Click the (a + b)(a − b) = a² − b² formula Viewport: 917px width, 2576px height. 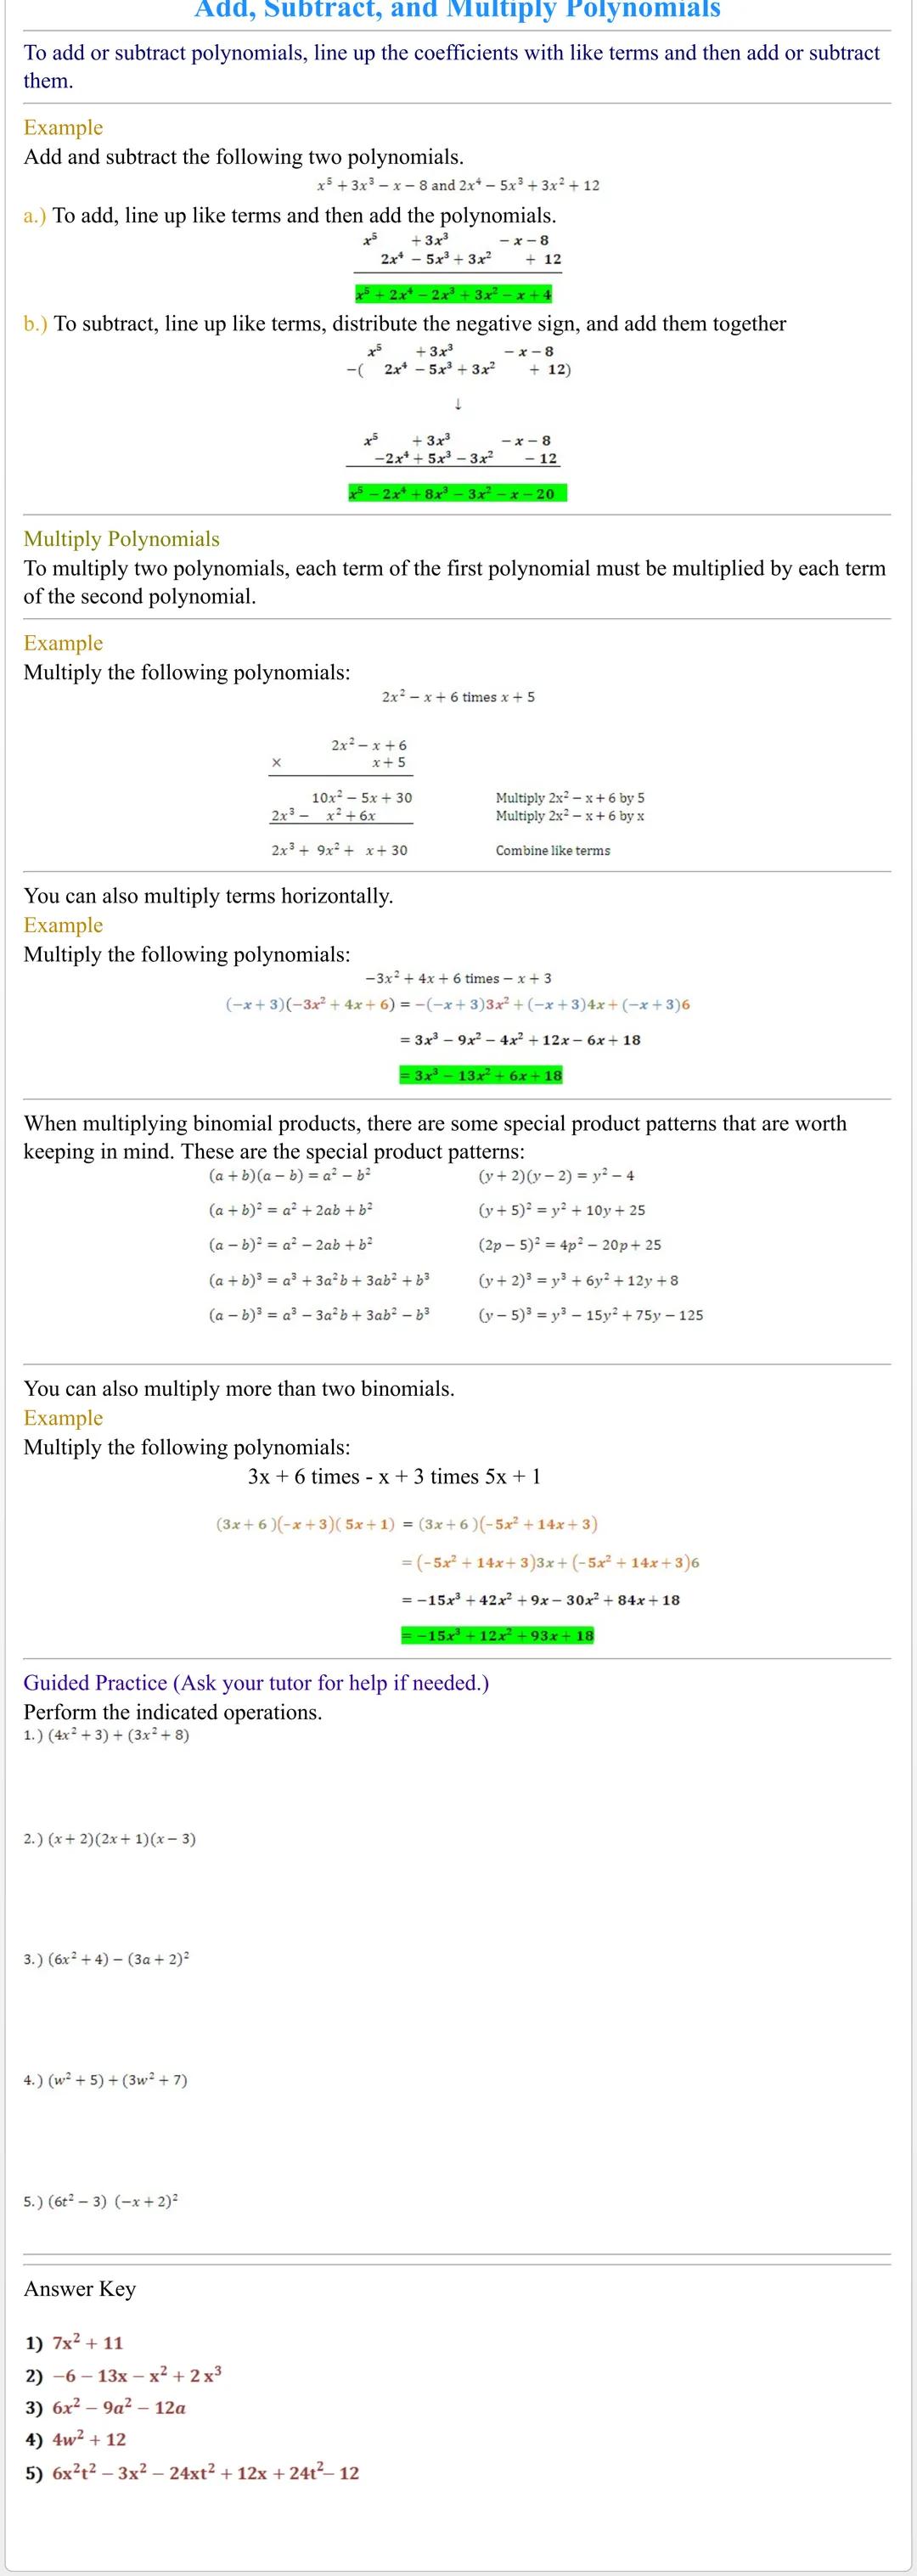[x=290, y=1176]
